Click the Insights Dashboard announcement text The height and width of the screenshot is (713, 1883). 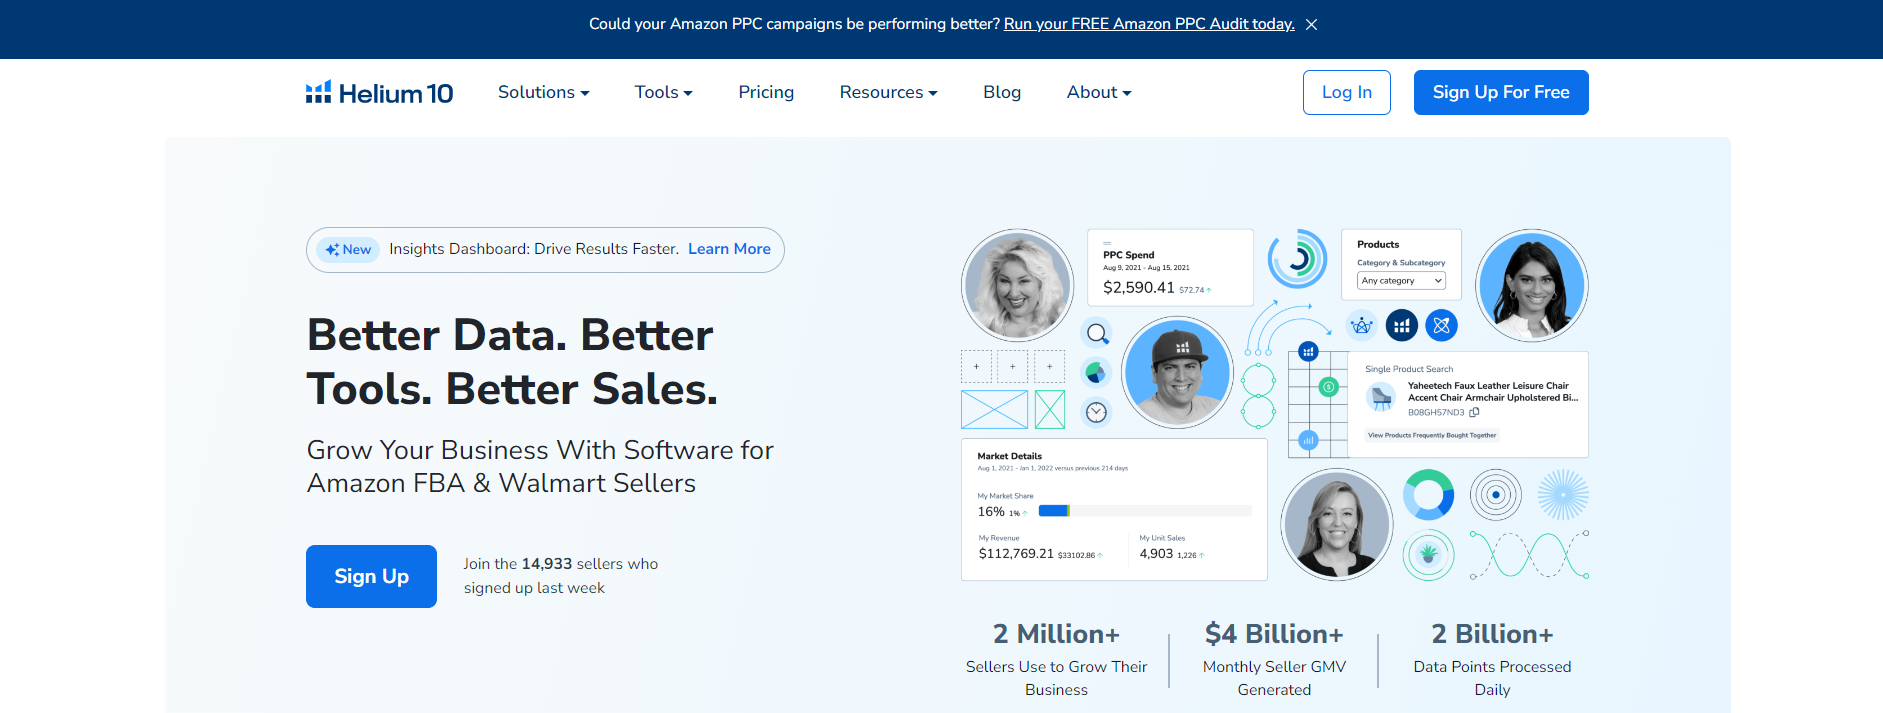534,249
